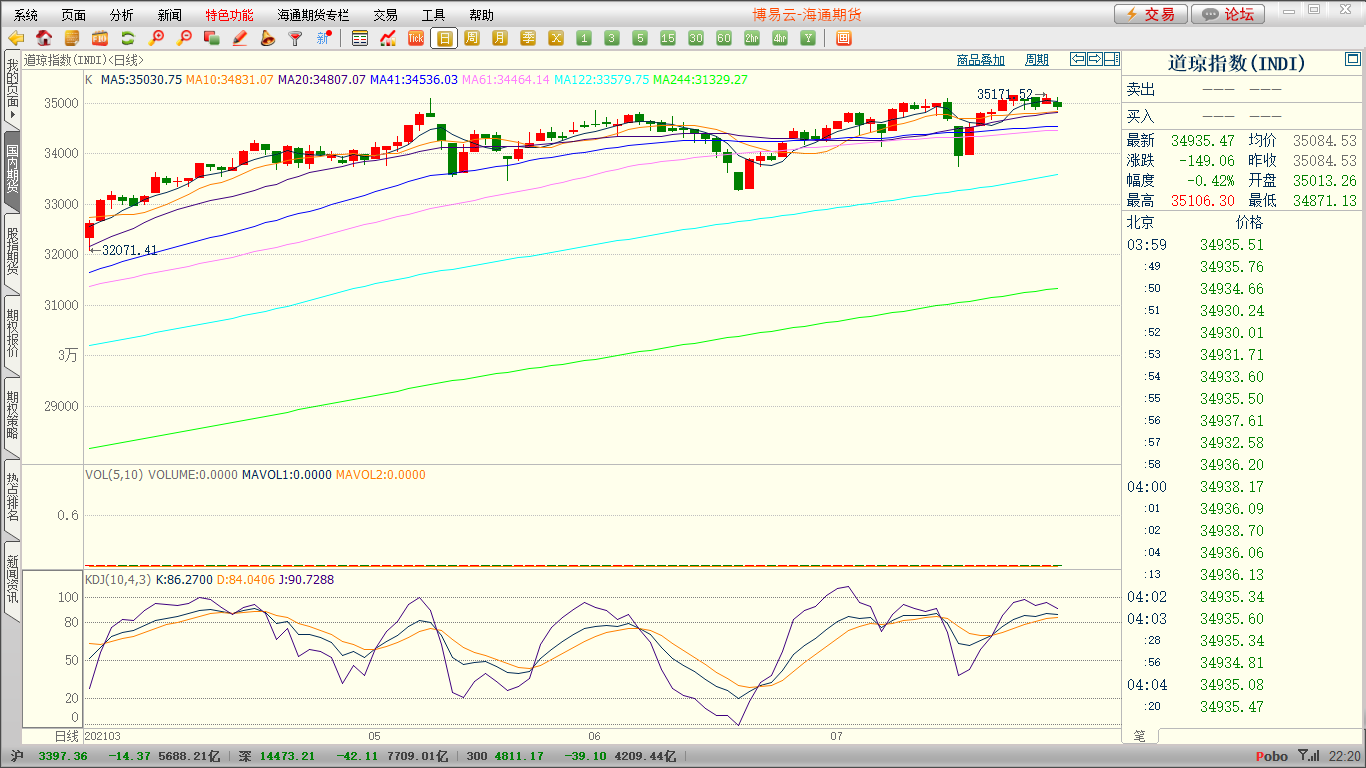1366x768 pixels.
Task: Open the 海通期货专栏 menu
Action: pyautogui.click(x=313, y=15)
